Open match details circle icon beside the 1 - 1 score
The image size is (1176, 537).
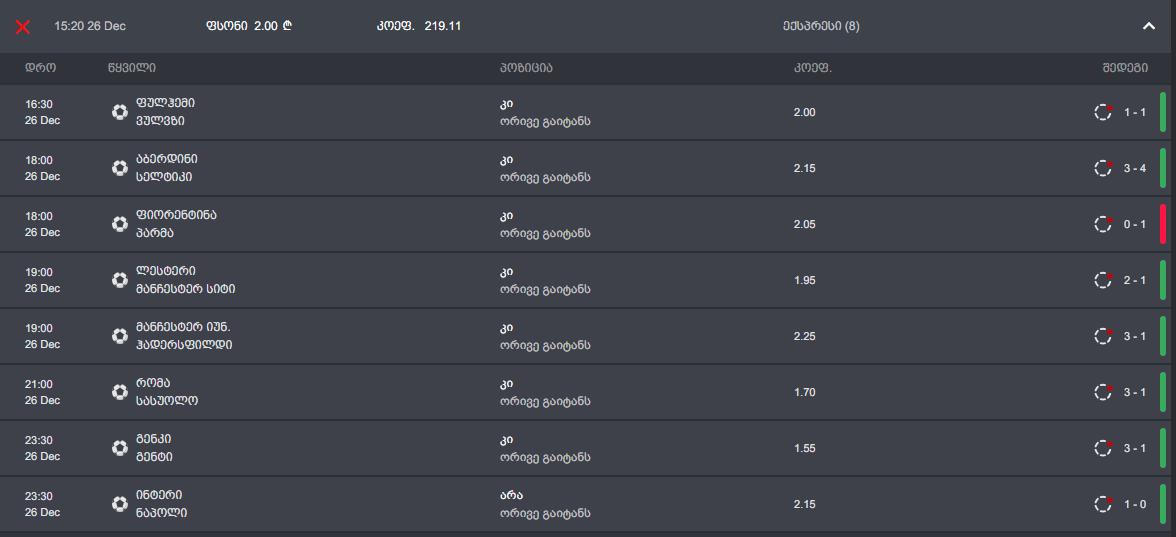(x=1103, y=112)
